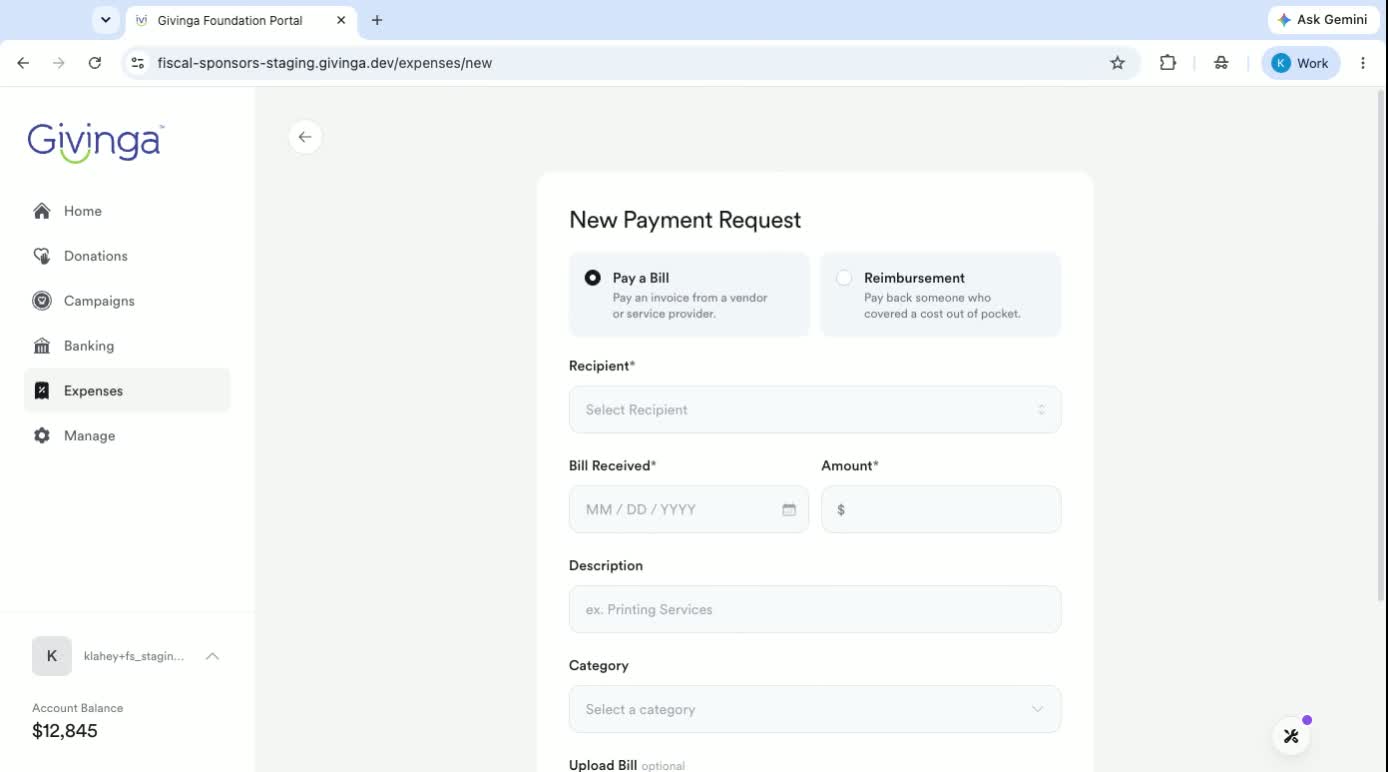The width and height of the screenshot is (1388, 772).
Task: Click the Ask Gemini button
Action: click(x=1322, y=20)
